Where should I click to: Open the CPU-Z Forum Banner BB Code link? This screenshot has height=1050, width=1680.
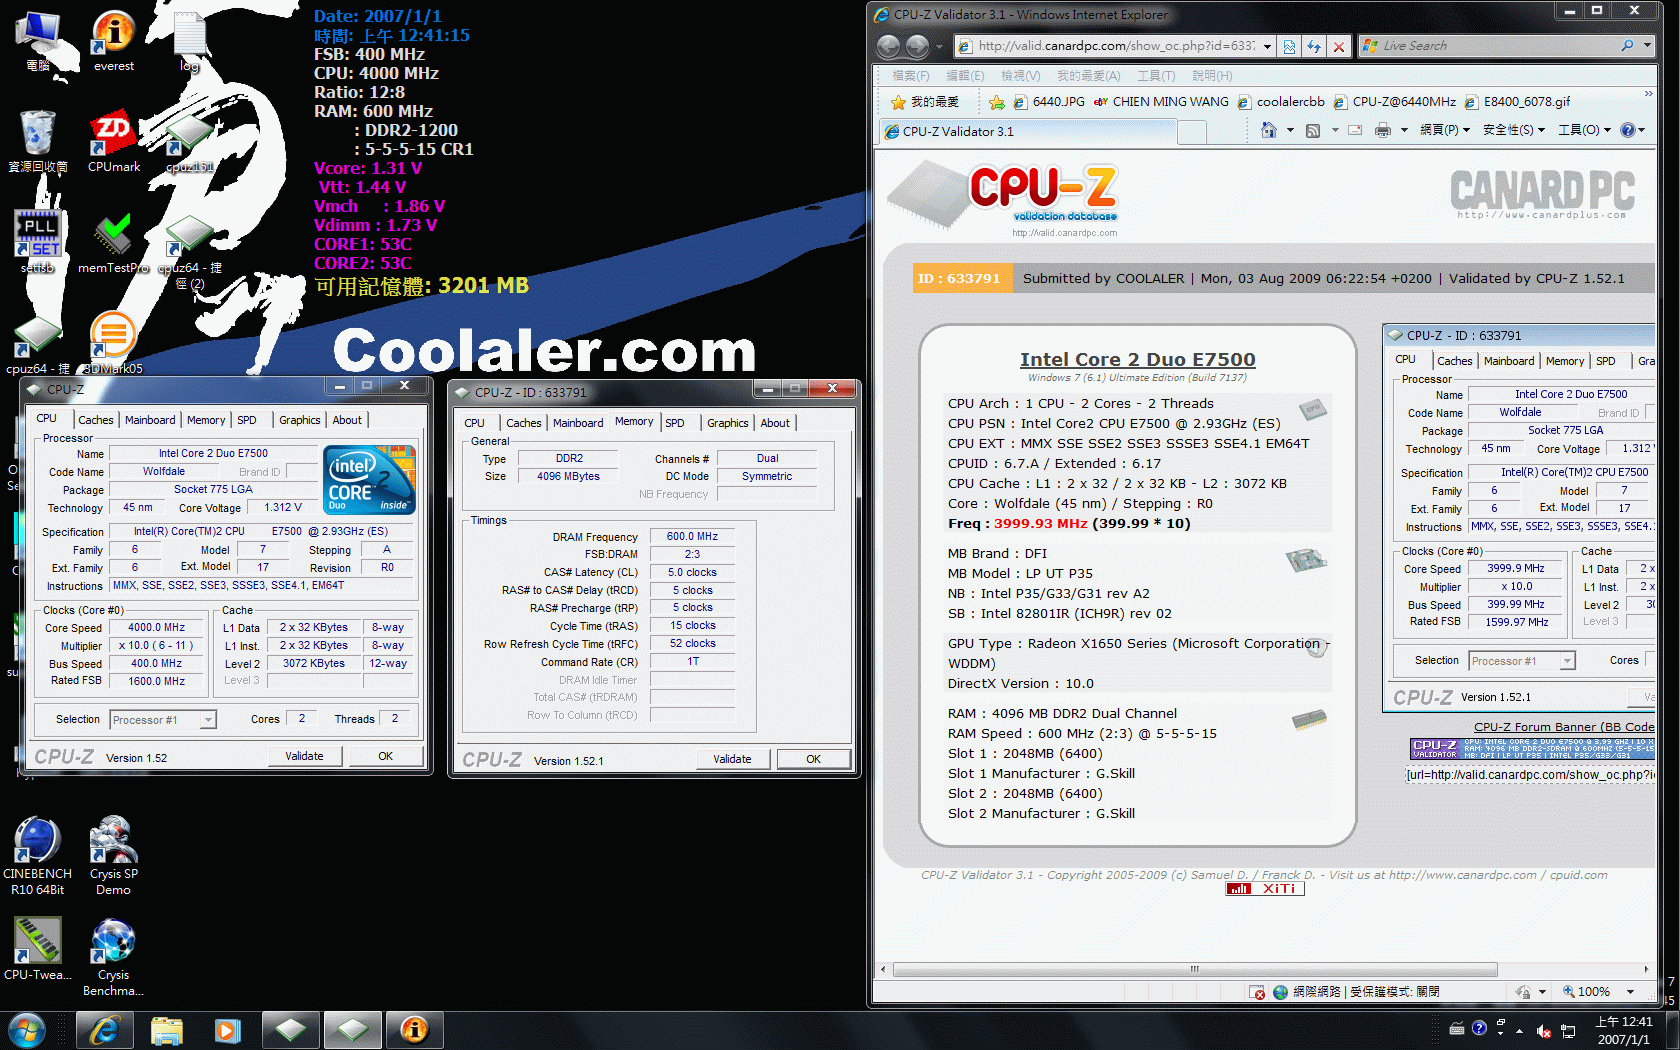[x=1564, y=727]
